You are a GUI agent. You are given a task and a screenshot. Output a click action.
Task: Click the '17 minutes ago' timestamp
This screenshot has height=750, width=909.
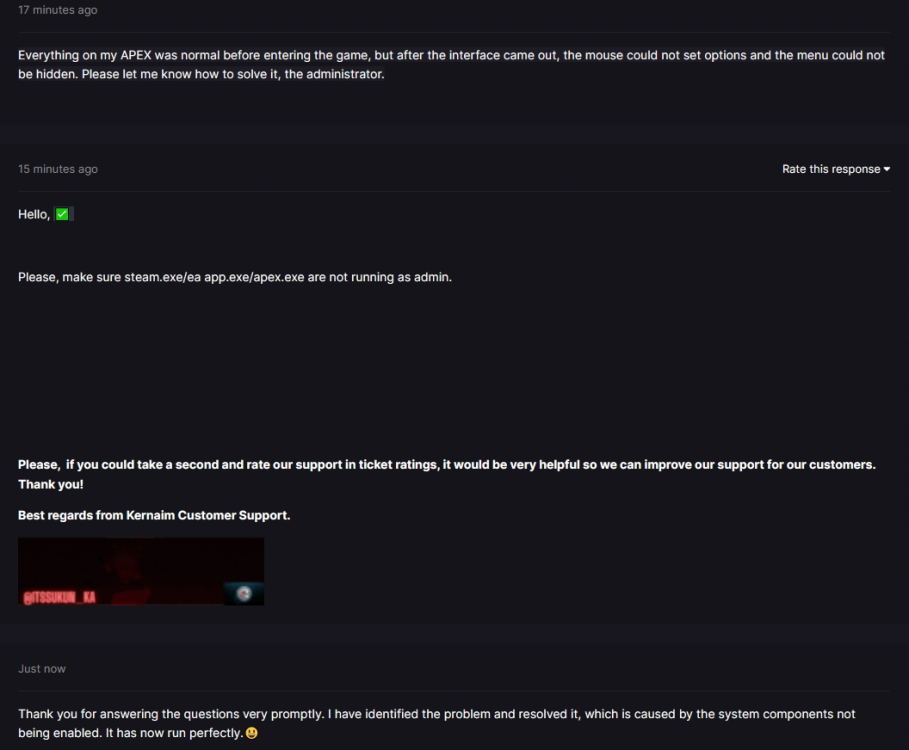pos(58,10)
